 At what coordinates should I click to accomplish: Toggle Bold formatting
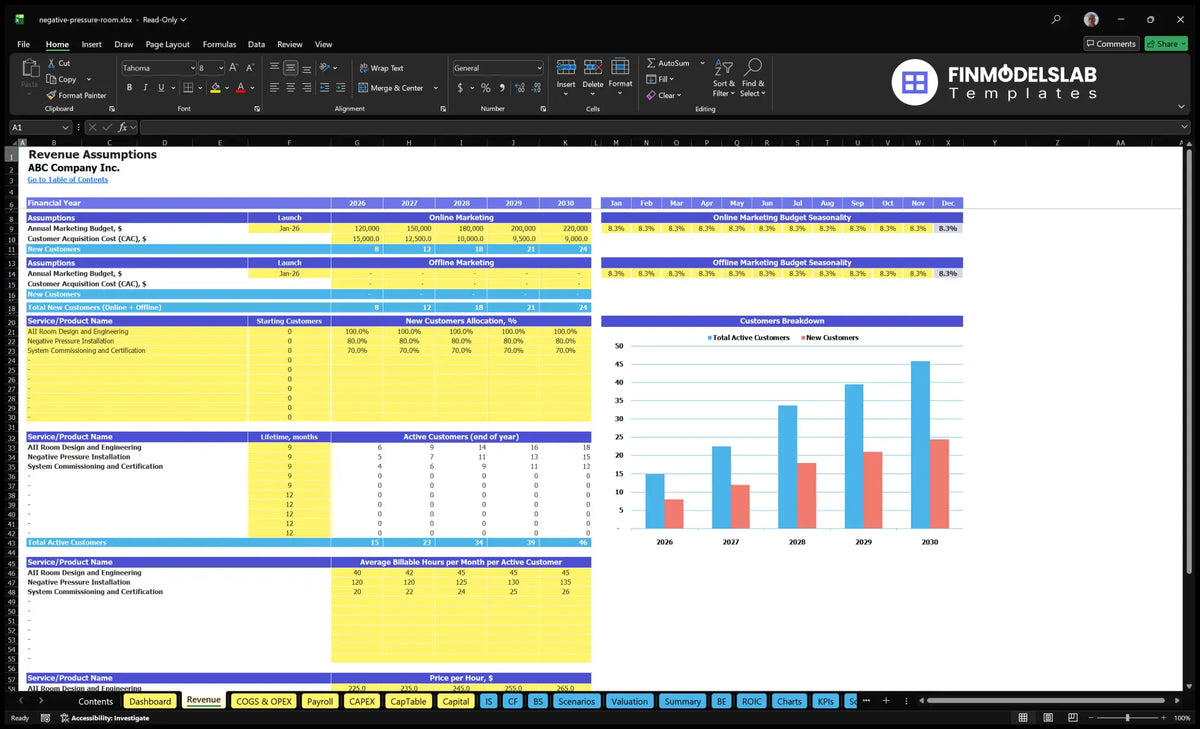click(129, 88)
